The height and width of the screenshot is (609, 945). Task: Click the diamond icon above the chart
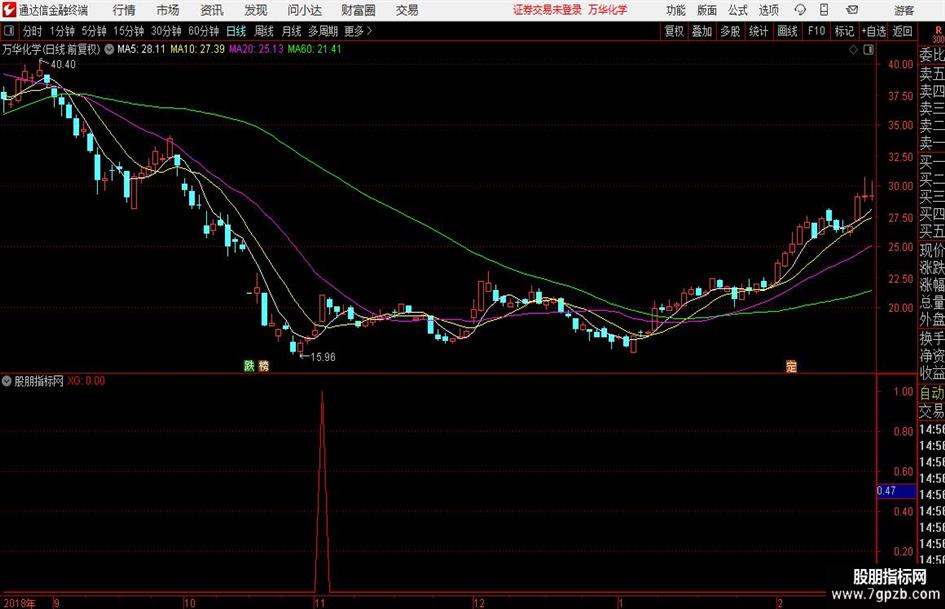click(x=853, y=50)
